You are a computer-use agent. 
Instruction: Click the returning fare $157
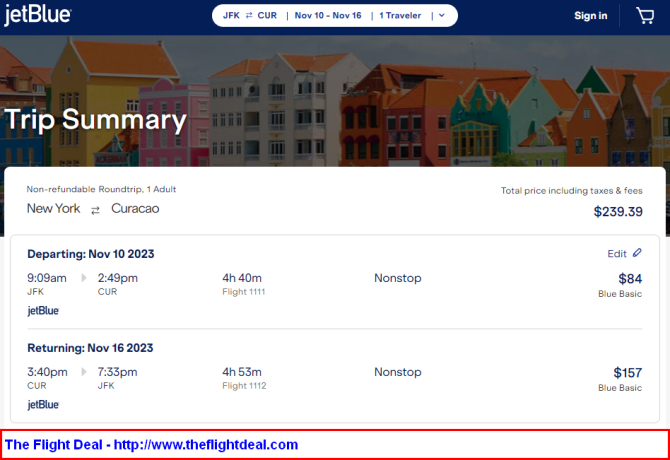point(628,373)
